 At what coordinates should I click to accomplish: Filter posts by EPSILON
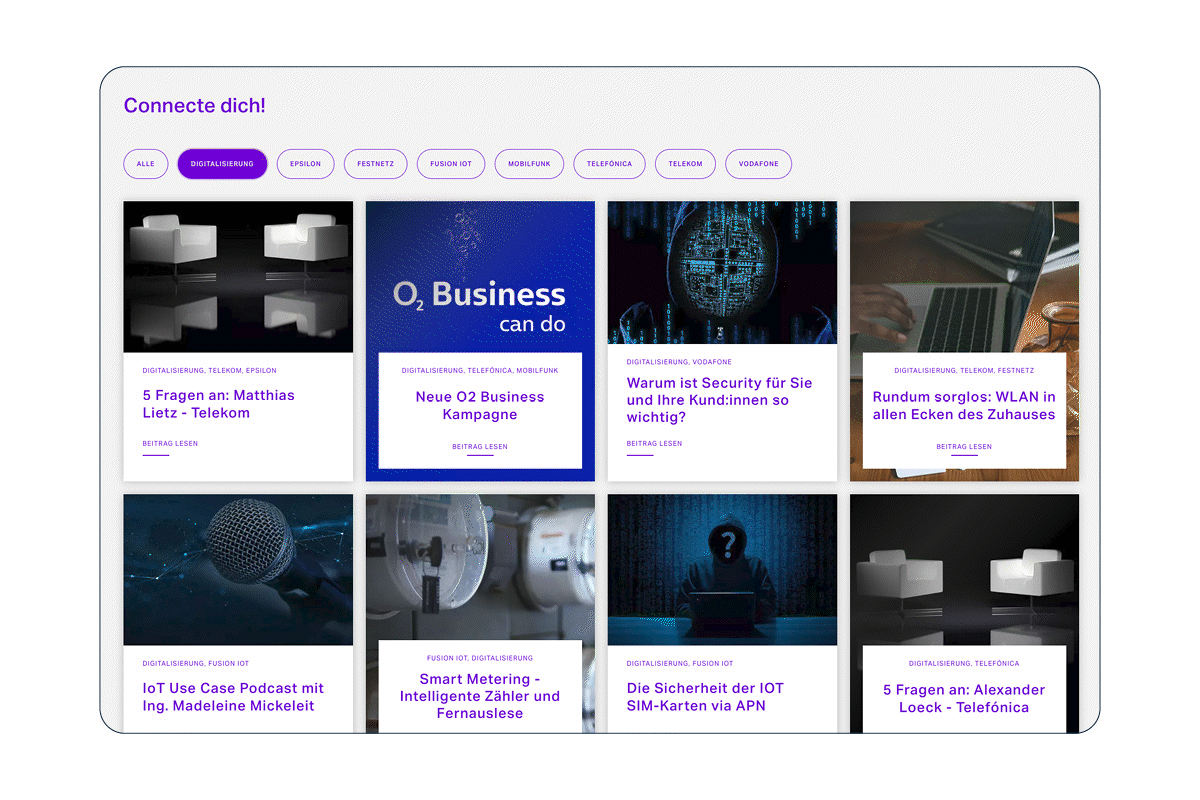tap(305, 164)
